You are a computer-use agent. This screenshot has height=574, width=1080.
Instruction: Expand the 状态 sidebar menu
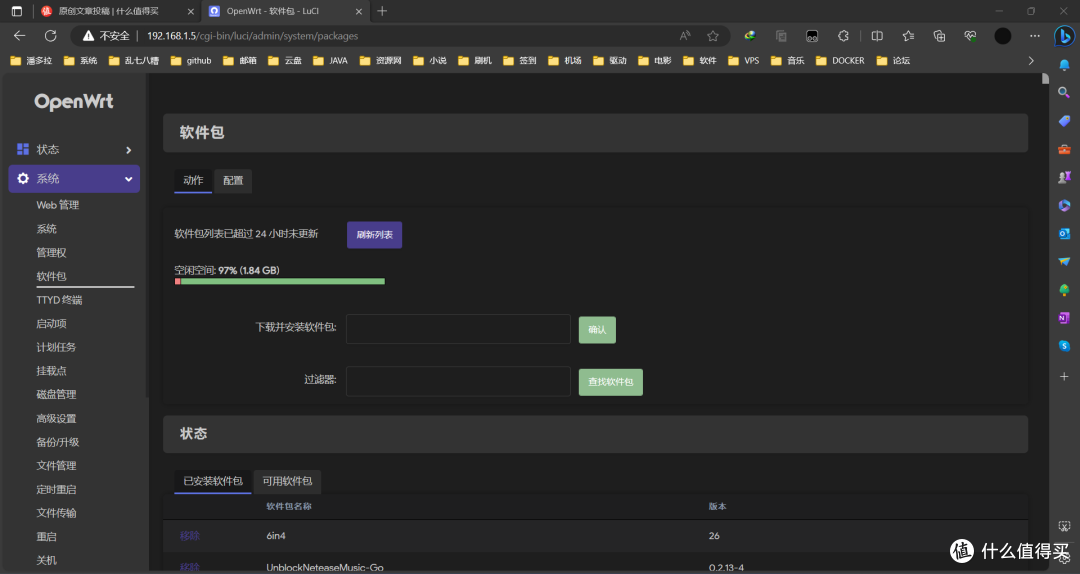[x=74, y=150]
